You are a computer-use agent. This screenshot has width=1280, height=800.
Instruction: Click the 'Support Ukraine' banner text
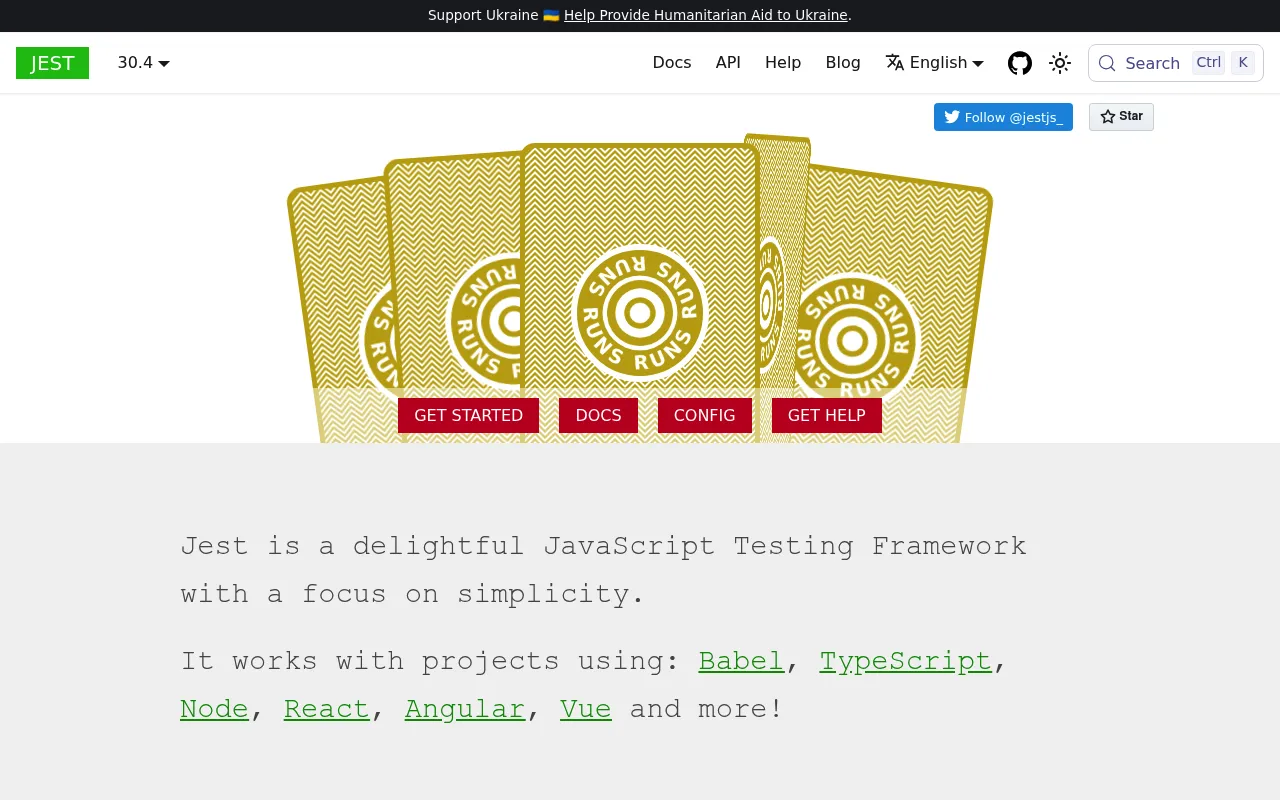pyautogui.click(x=484, y=15)
